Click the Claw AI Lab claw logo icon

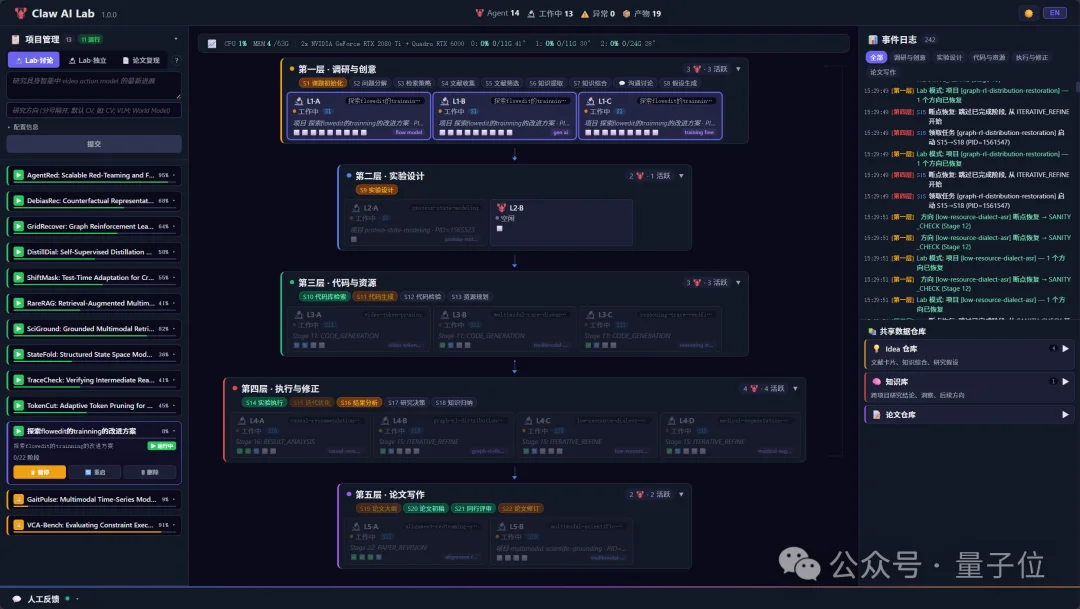click(x=21, y=14)
